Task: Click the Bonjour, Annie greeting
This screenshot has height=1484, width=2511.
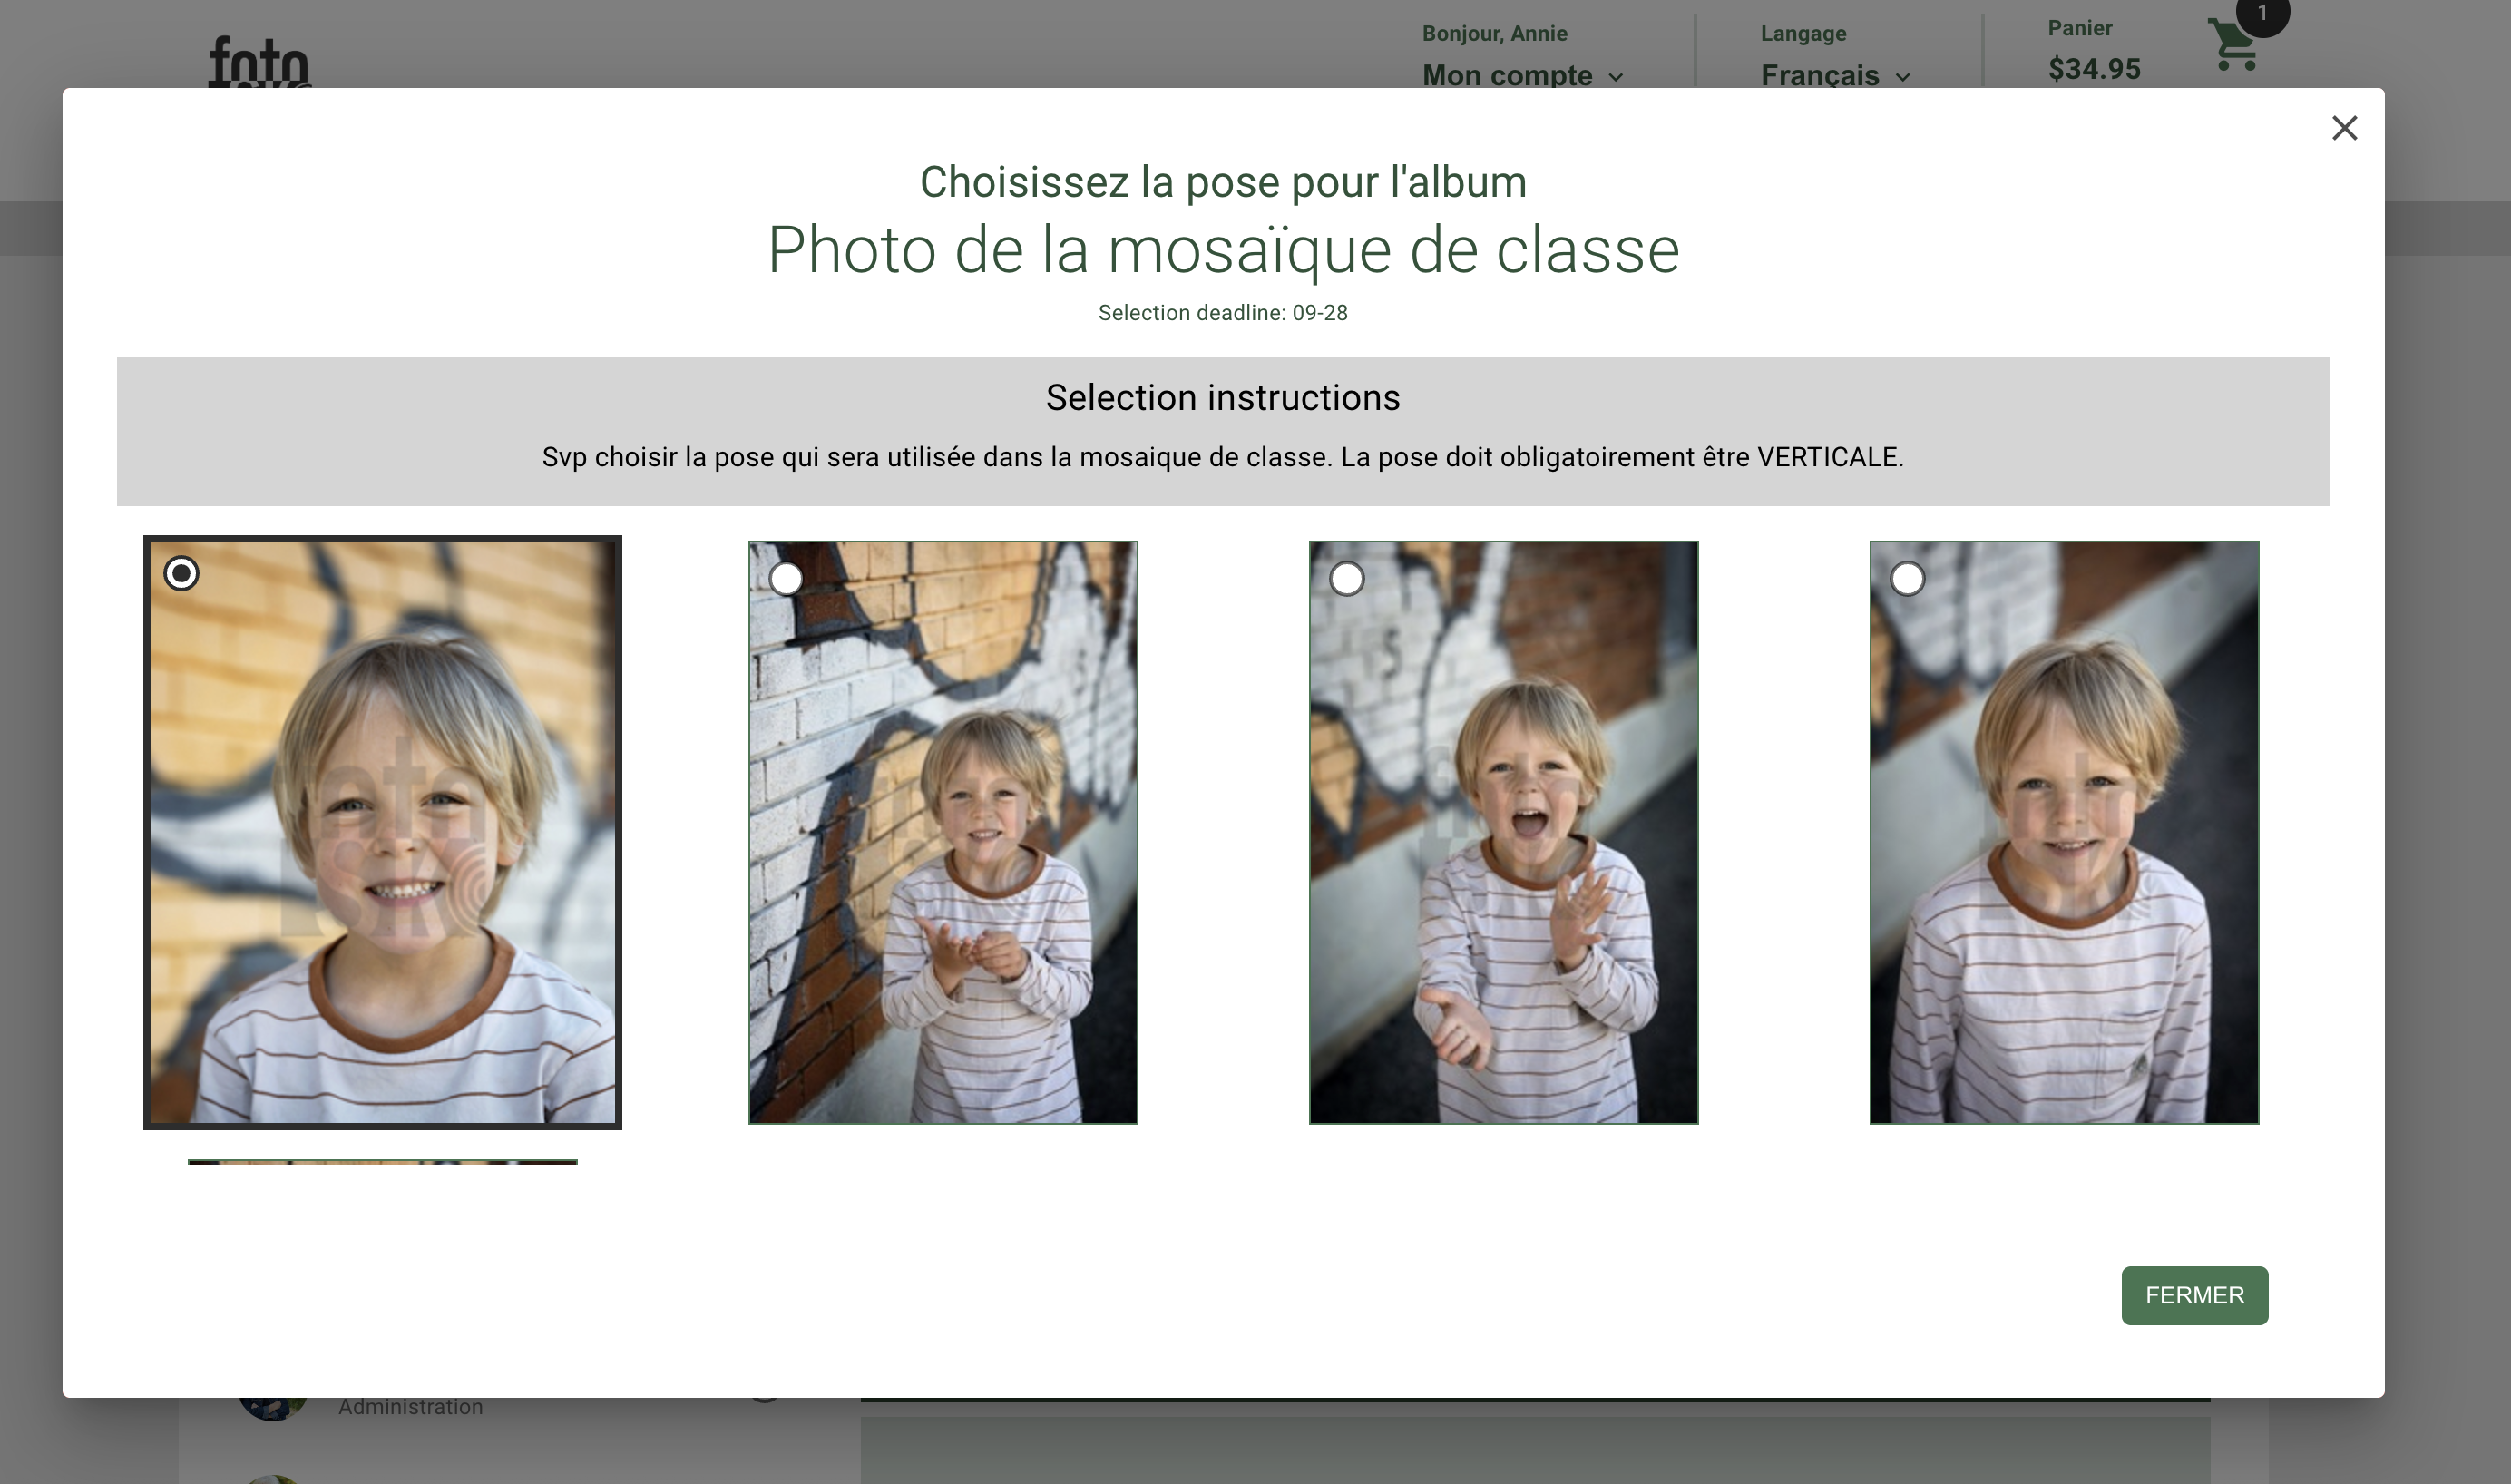Action: point(1494,33)
